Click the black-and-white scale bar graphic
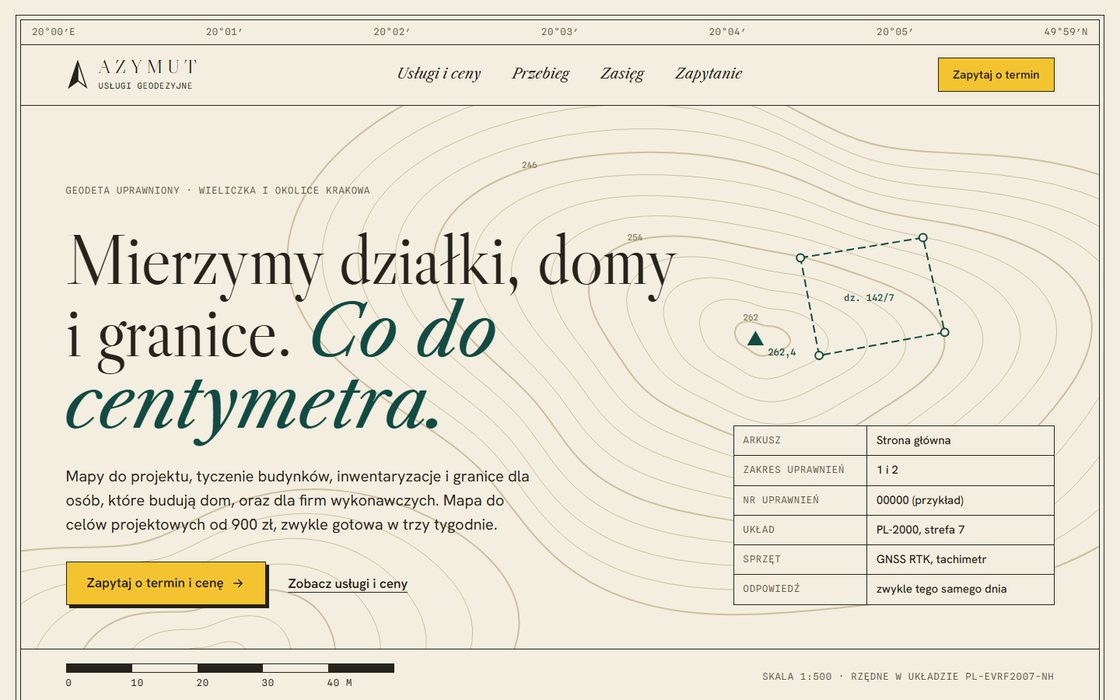Image resolution: width=1120 pixels, height=700 pixels. [x=230, y=668]
